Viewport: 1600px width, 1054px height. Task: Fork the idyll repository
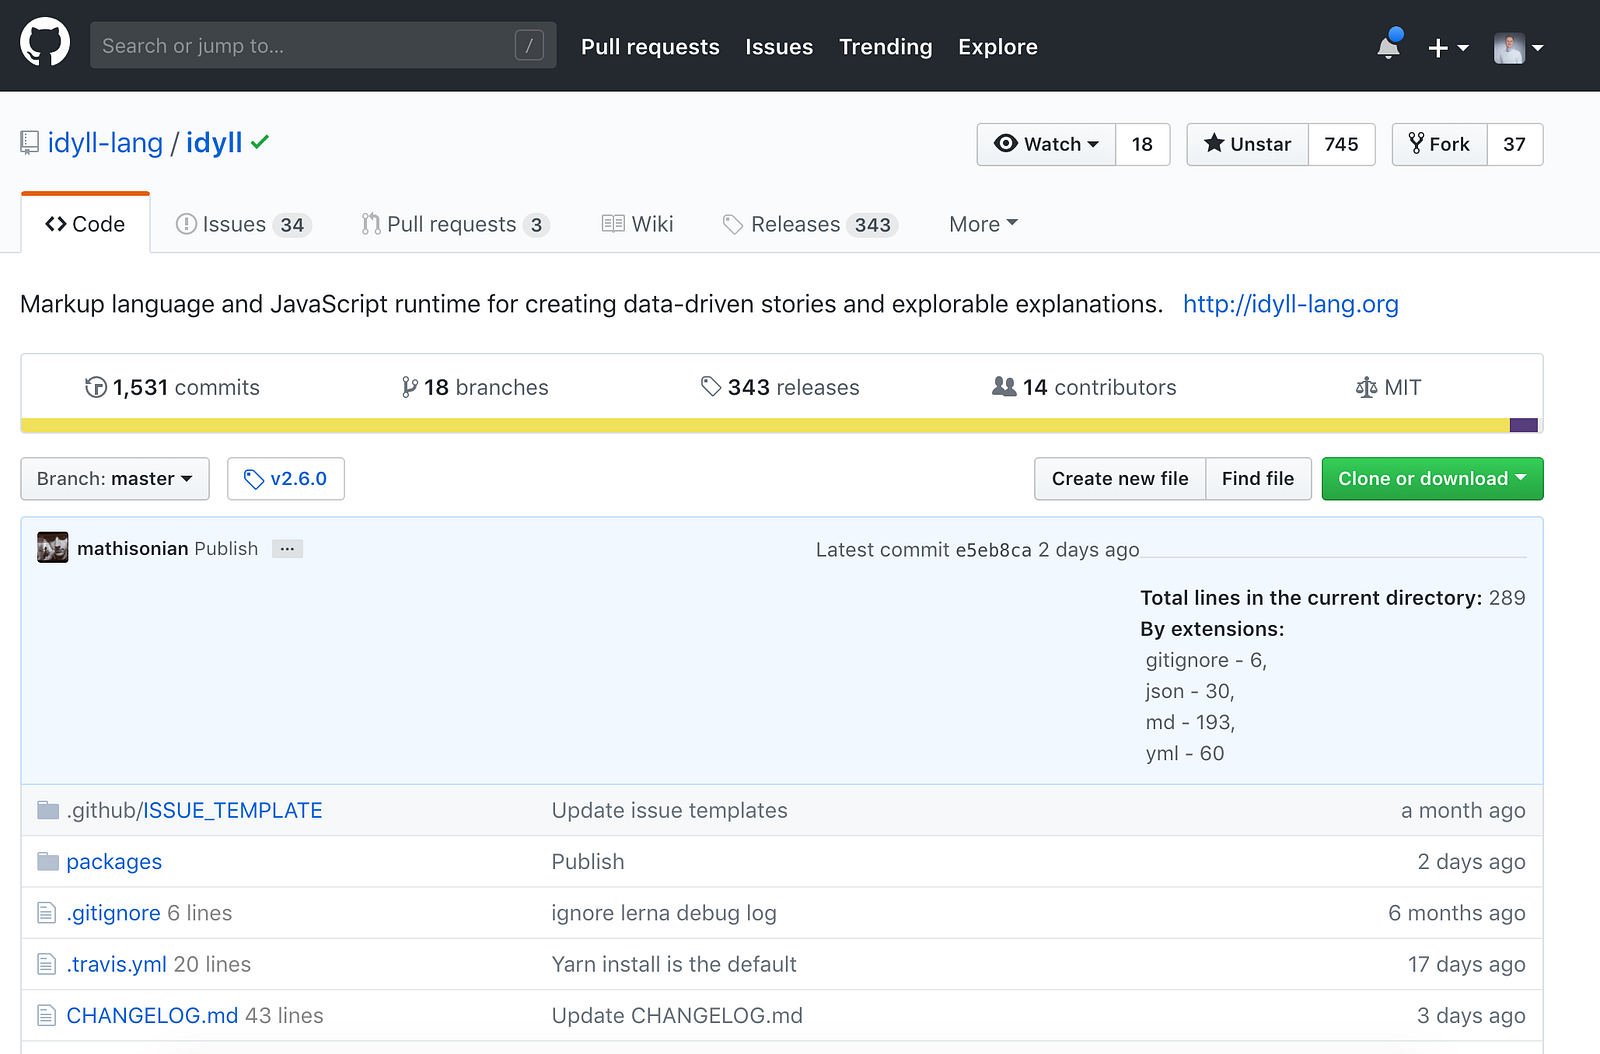click(x=1439, y=144)
